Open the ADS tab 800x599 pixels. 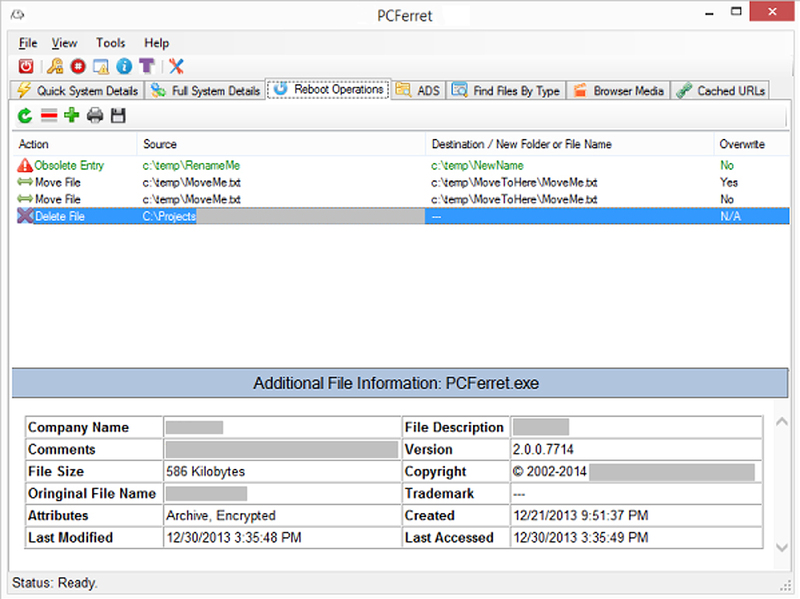418,90
